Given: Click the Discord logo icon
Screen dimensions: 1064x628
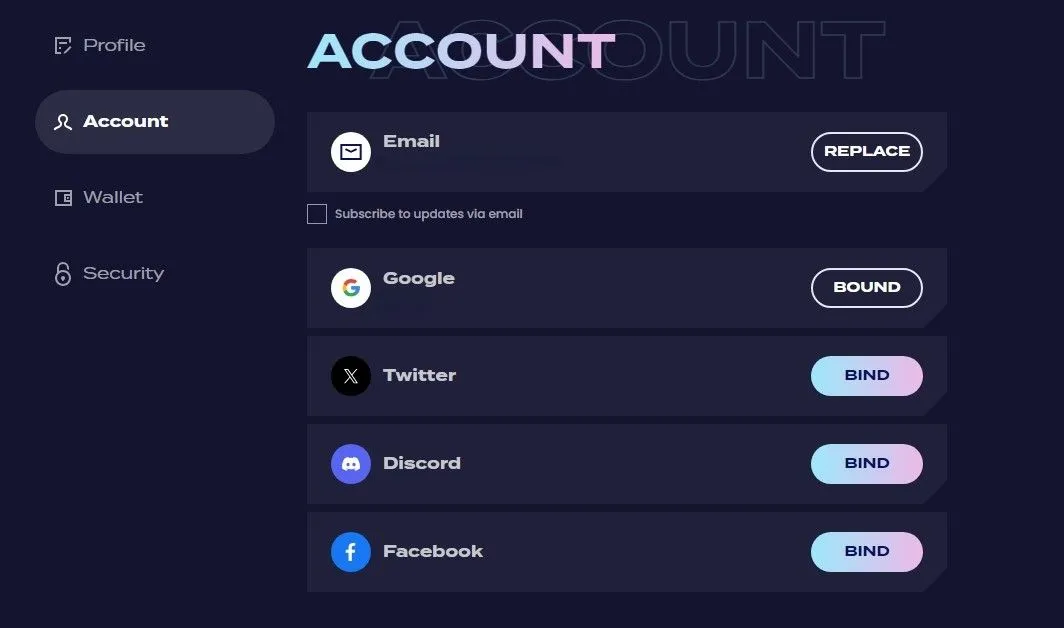Looking at the screenshot, I should coord(350,463).
